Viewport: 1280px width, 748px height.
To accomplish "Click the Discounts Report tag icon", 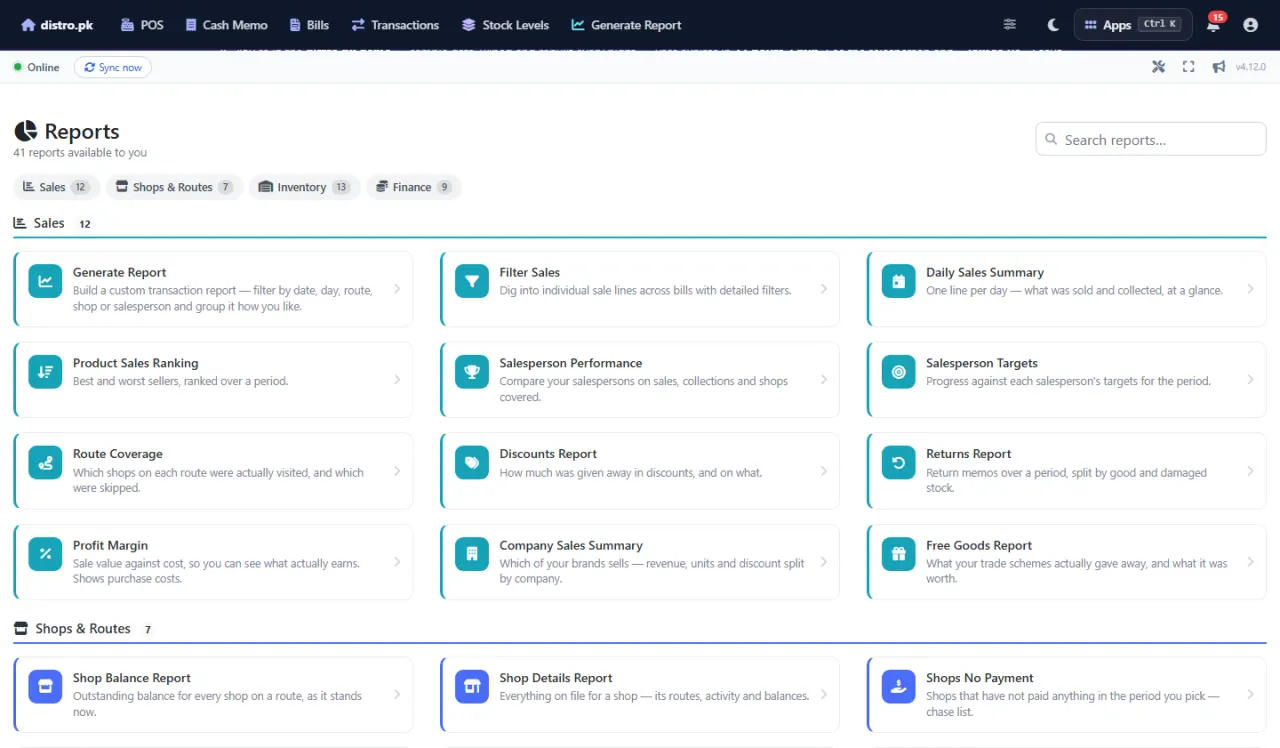I will pyautogui.click(x=472, y=463).
